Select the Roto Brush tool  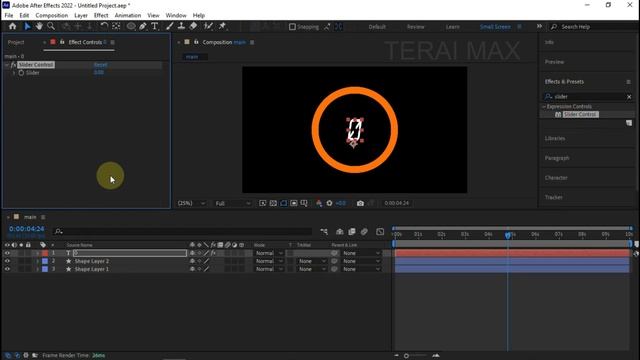(x=209, y=27)
